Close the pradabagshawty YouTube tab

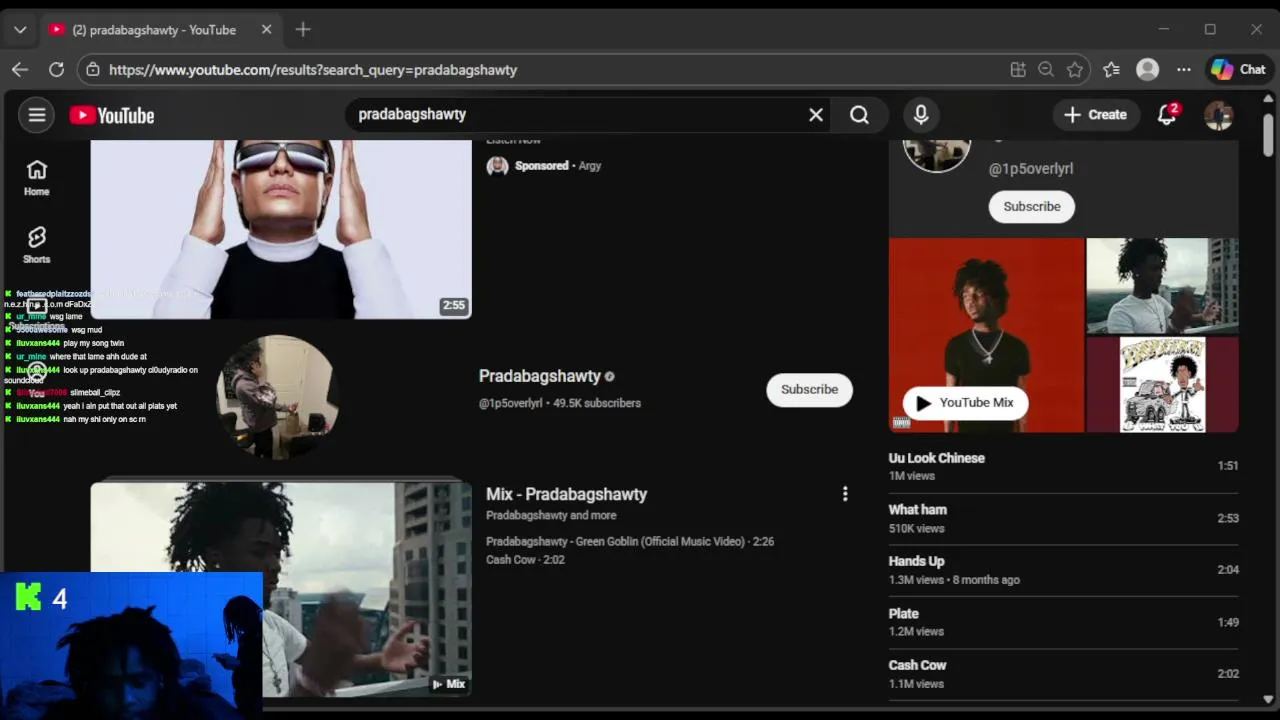point(266,30)
